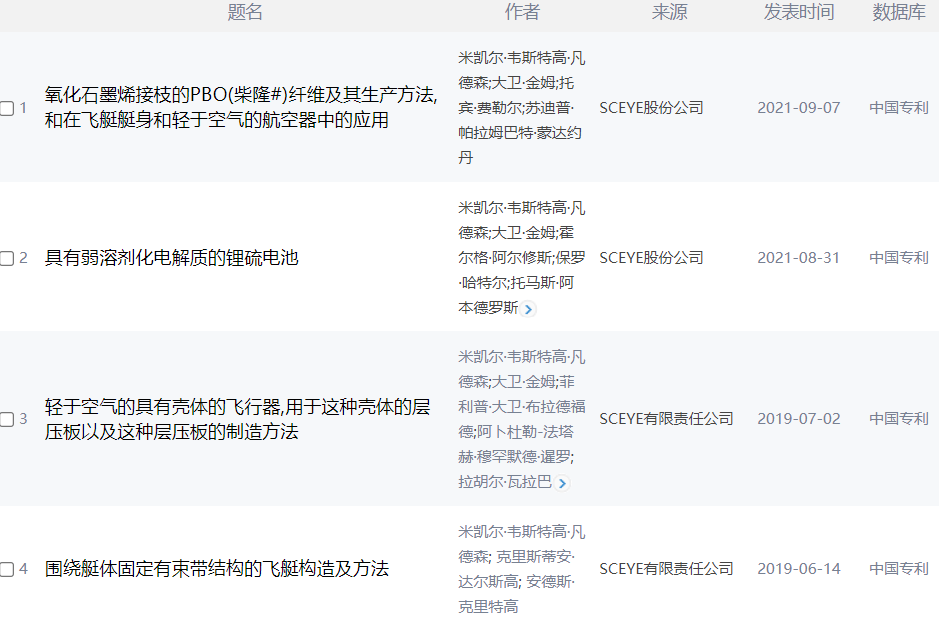
Task: Click the 作者 column header
Action: [522, 12]
